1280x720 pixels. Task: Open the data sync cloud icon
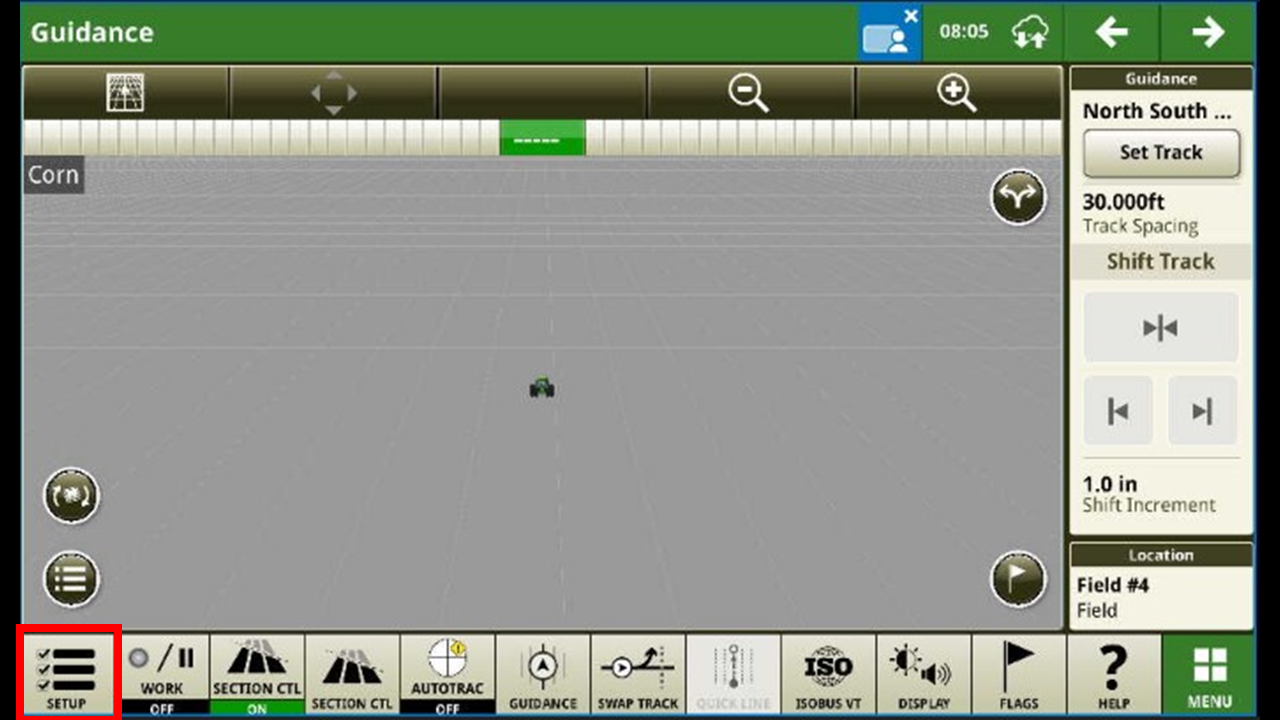tap(1030, 32)
